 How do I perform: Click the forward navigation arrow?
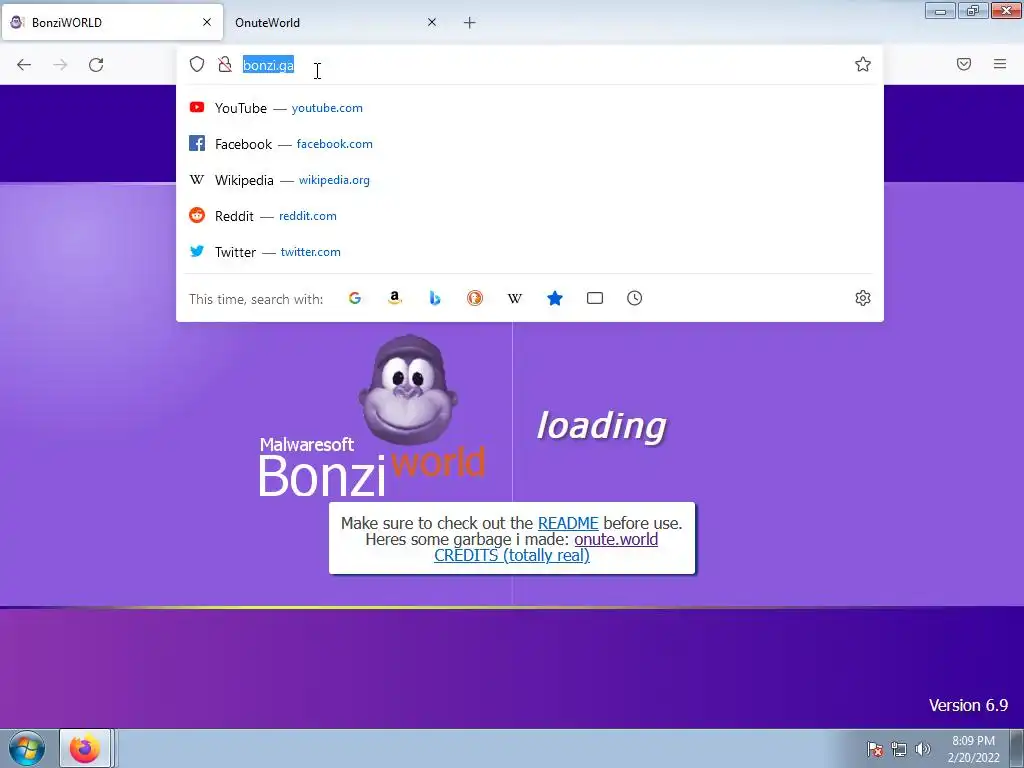click(x=60, y=65)
